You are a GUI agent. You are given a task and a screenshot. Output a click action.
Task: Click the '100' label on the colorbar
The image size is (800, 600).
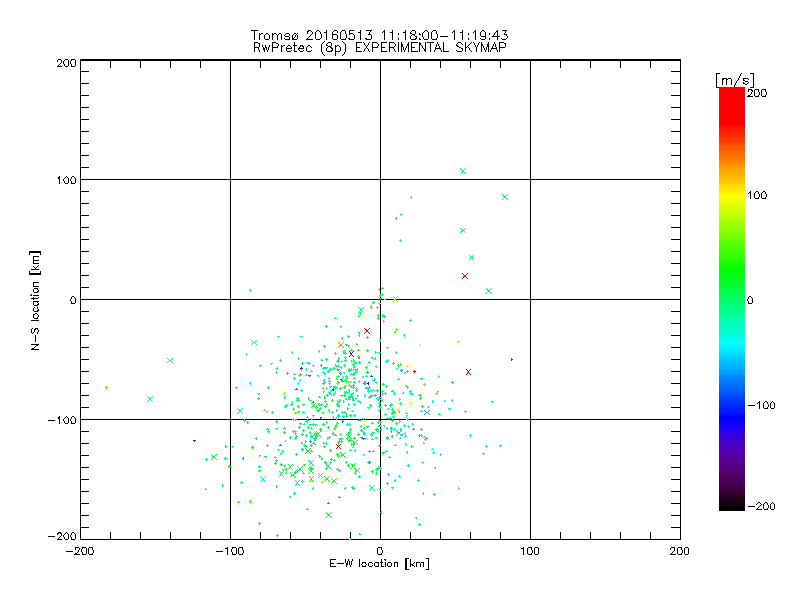(757, 195)
